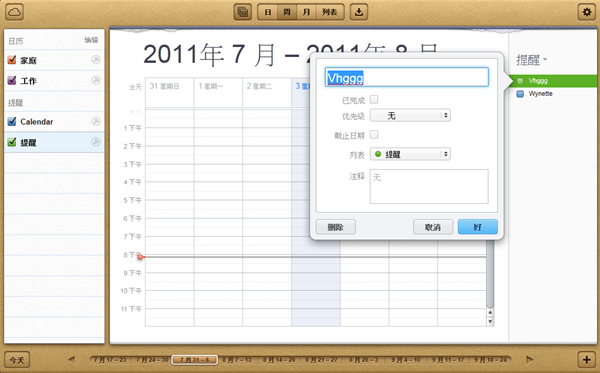Select the Vhggg reminder row on right
600x373 pixels.
[553, 81]
